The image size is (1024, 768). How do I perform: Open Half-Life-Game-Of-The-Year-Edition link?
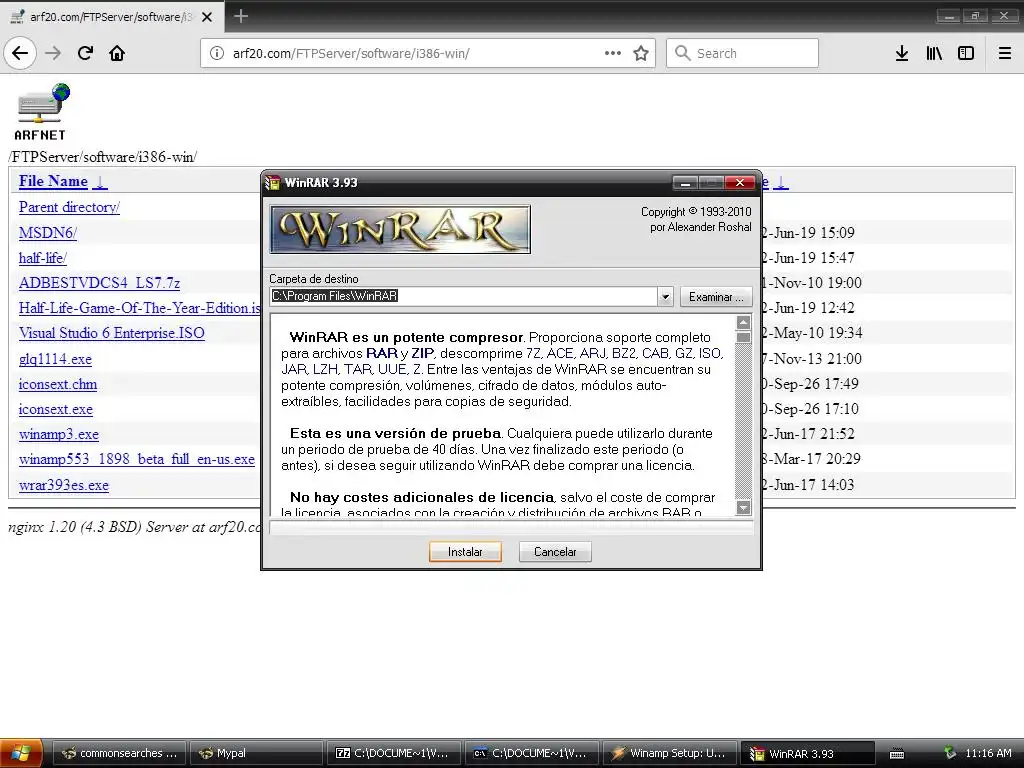click(x=139, y=308)
